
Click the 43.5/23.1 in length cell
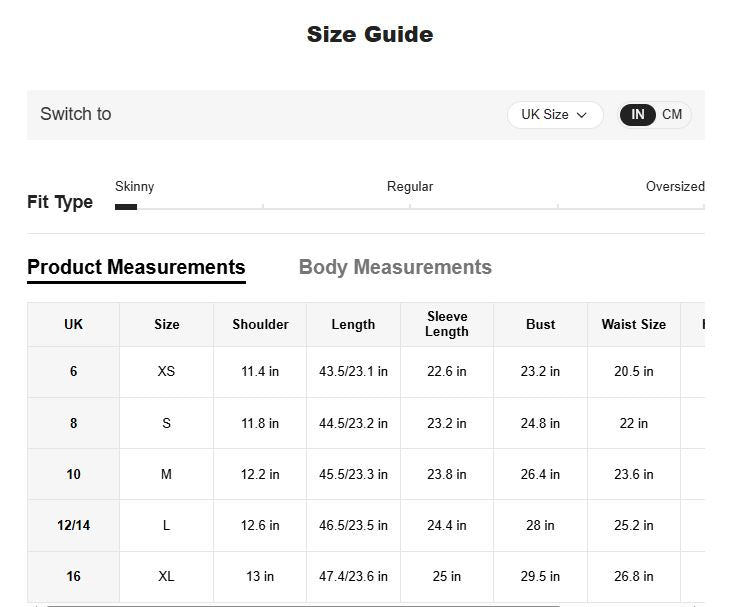click(x=353, y=372)
